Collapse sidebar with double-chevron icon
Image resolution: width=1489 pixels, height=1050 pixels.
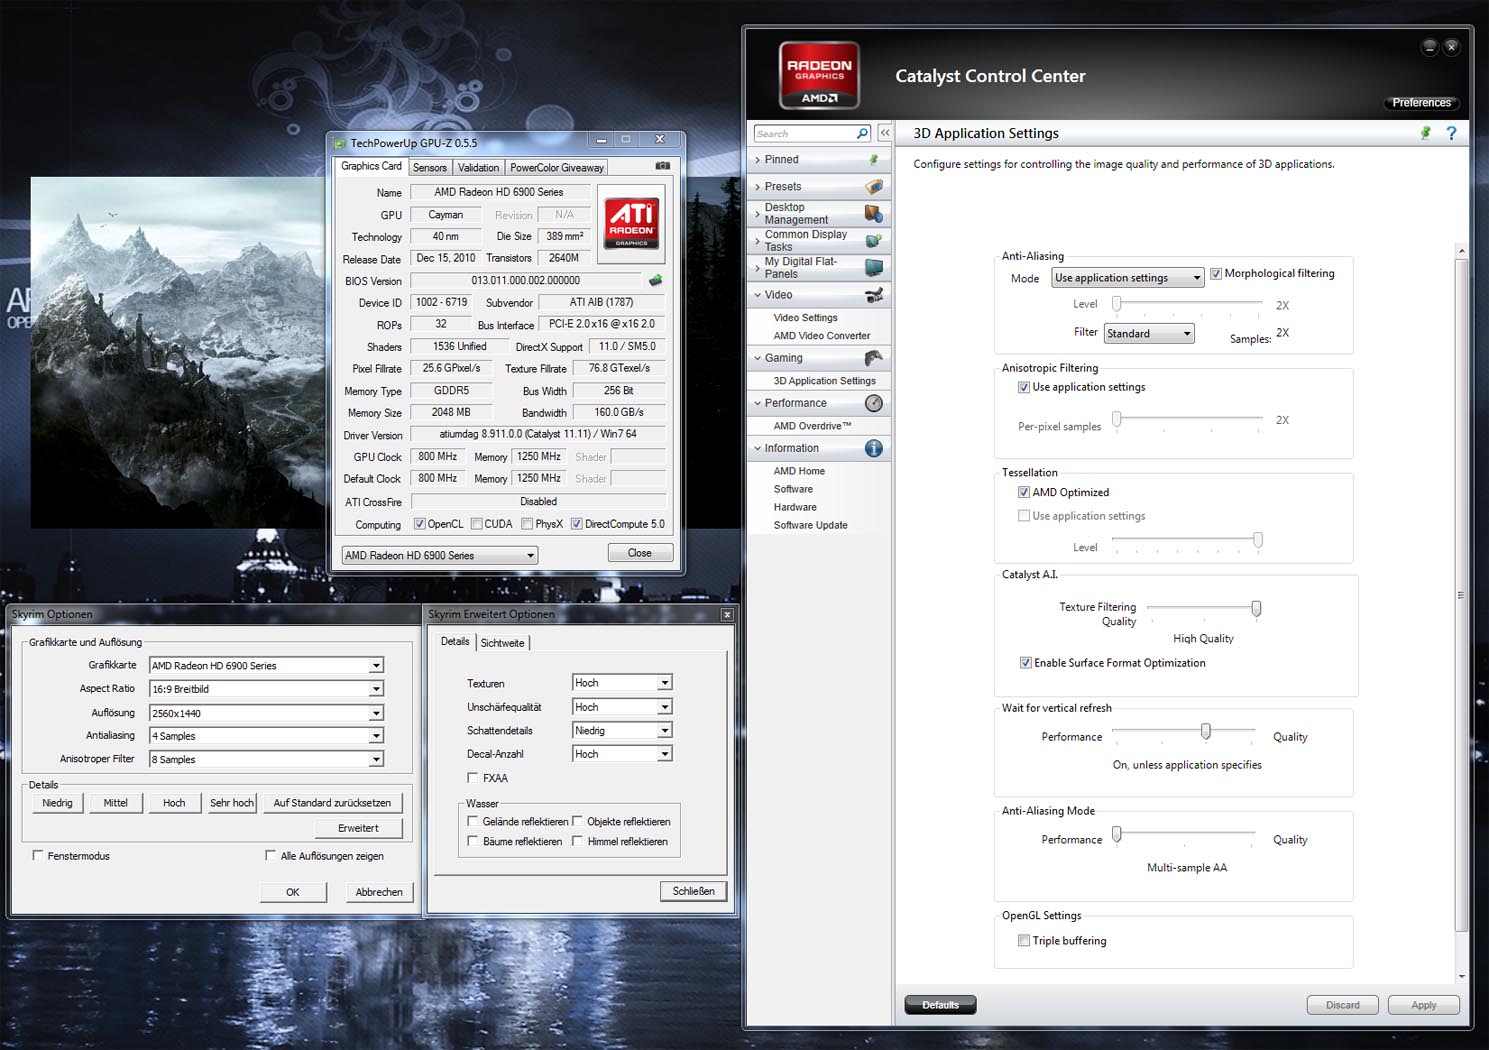pyautogui.click(x=885, y=133)
